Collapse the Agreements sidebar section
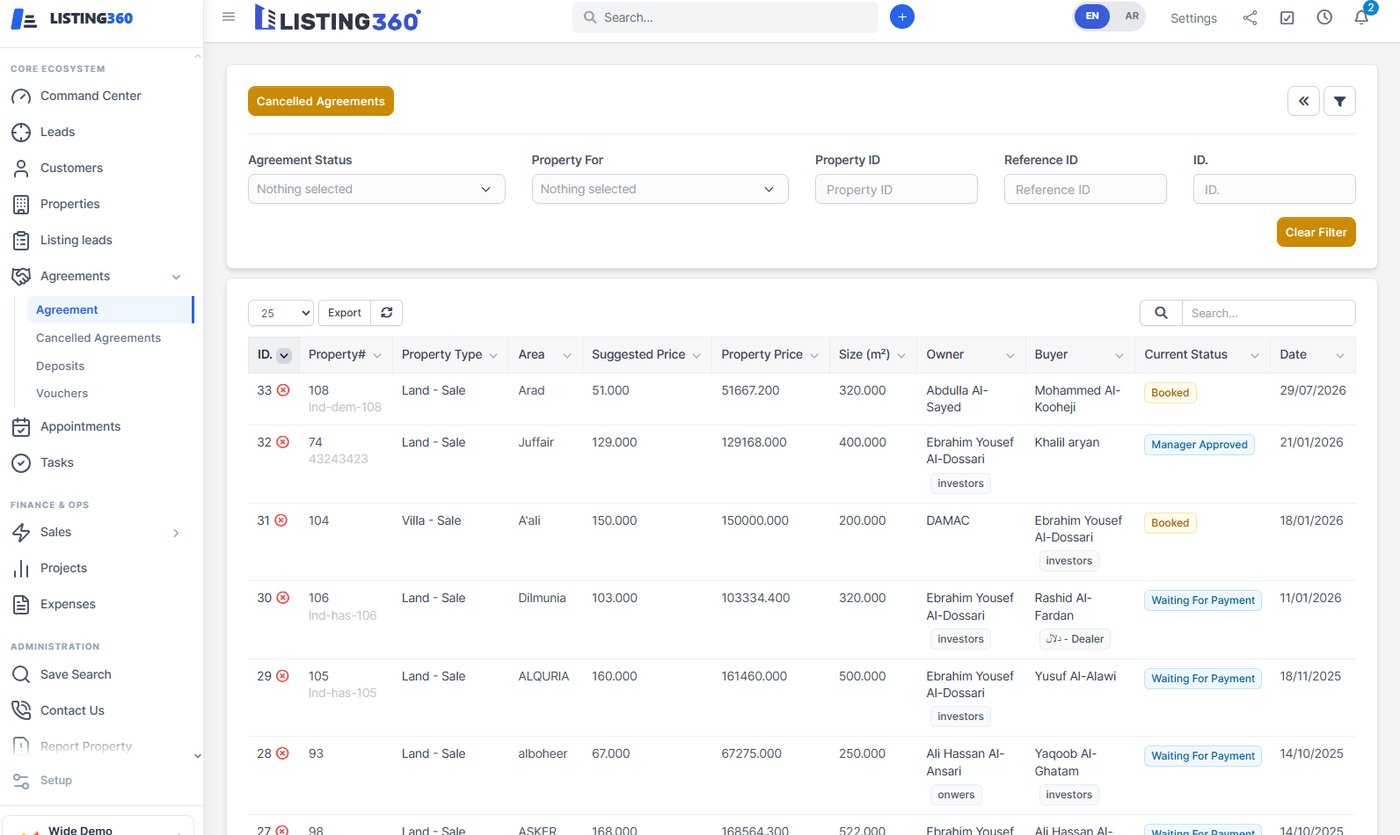This screenshot has width=1400, height=835. click(x=176, y=277)
